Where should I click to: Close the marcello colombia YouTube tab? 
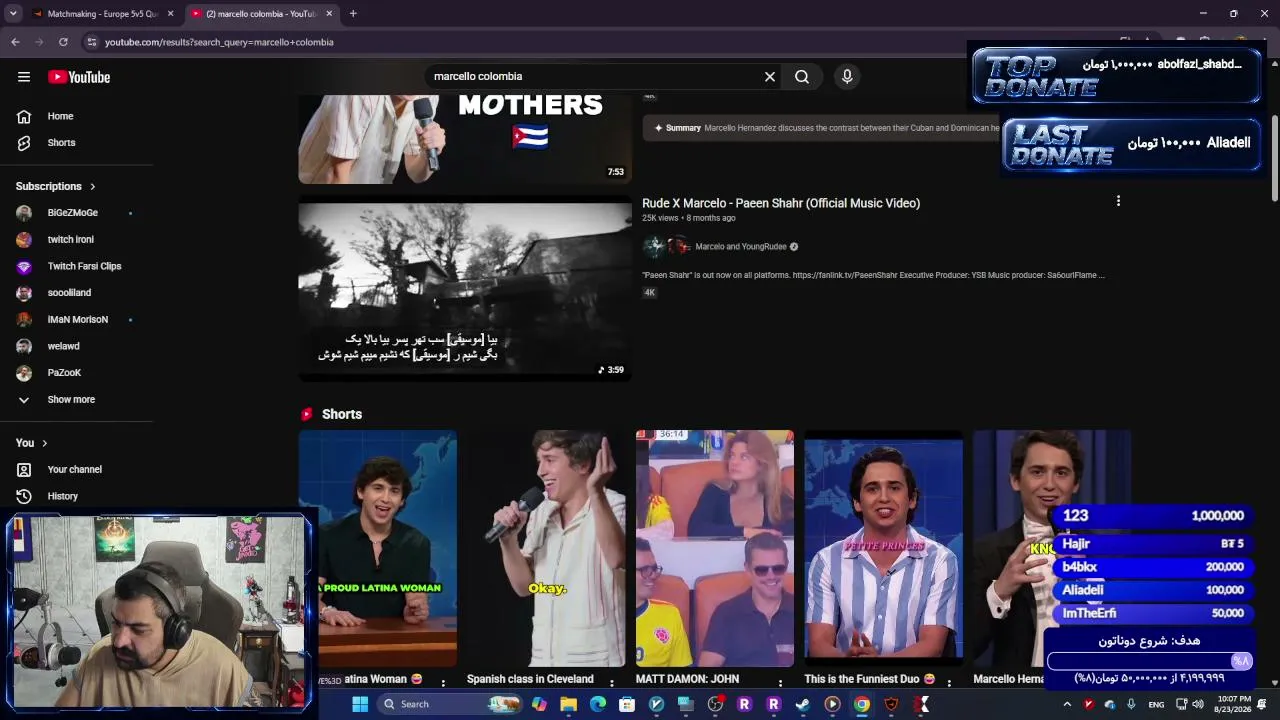[329, 14]
